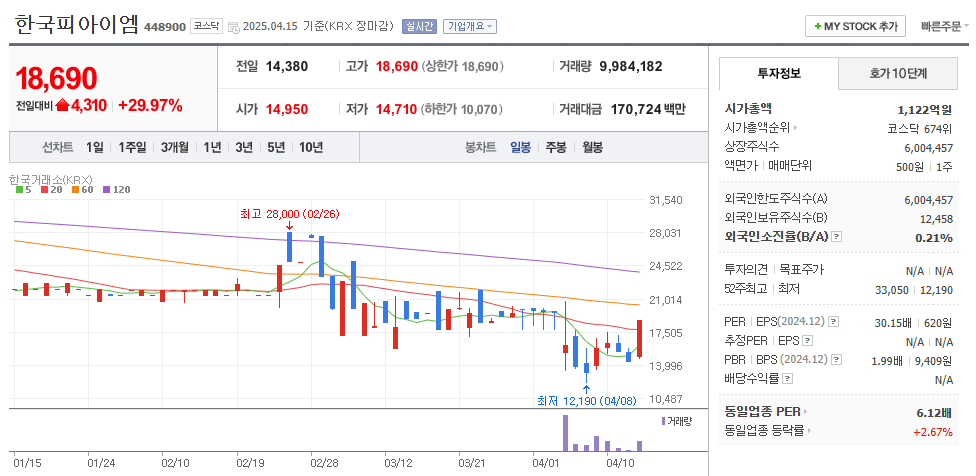Select the 1일 line chart period
Viewport: 976px width, 476px height.
pyautogui.click(x=95, y=147)
